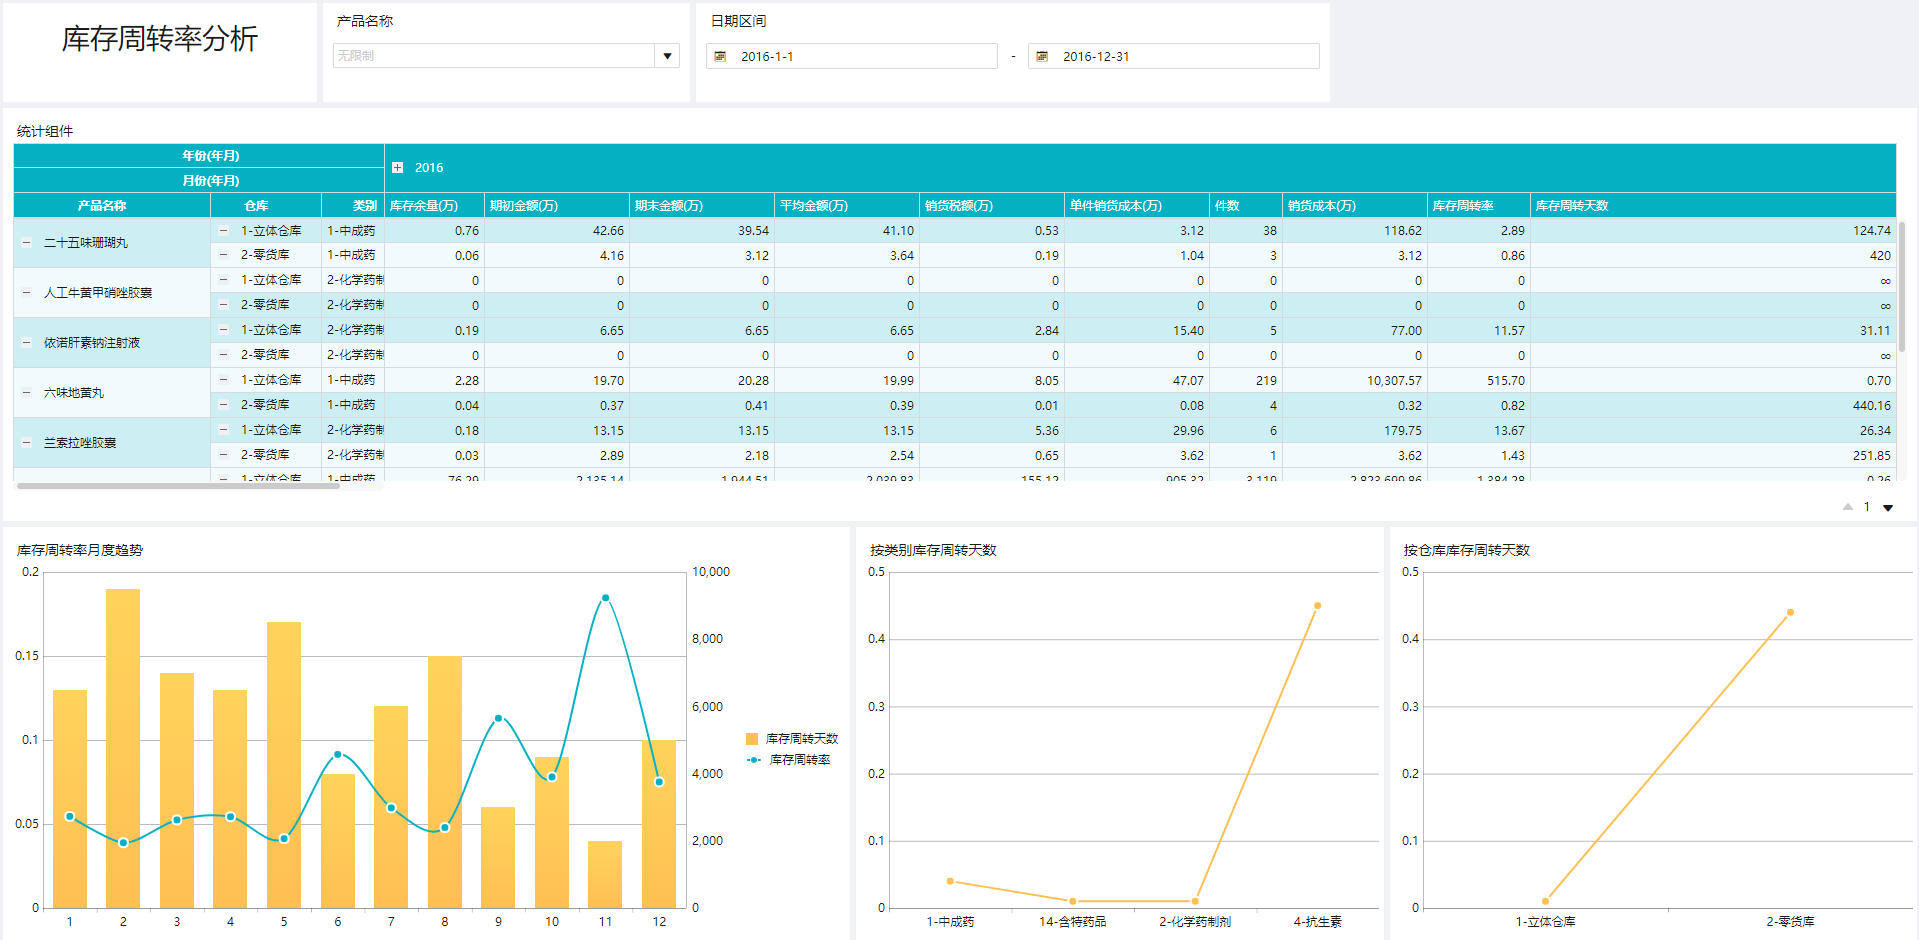Click the 库存余量(万) column header
Image resolution: width=1919 pixels, height=940 pixels.
coord(434,205)
